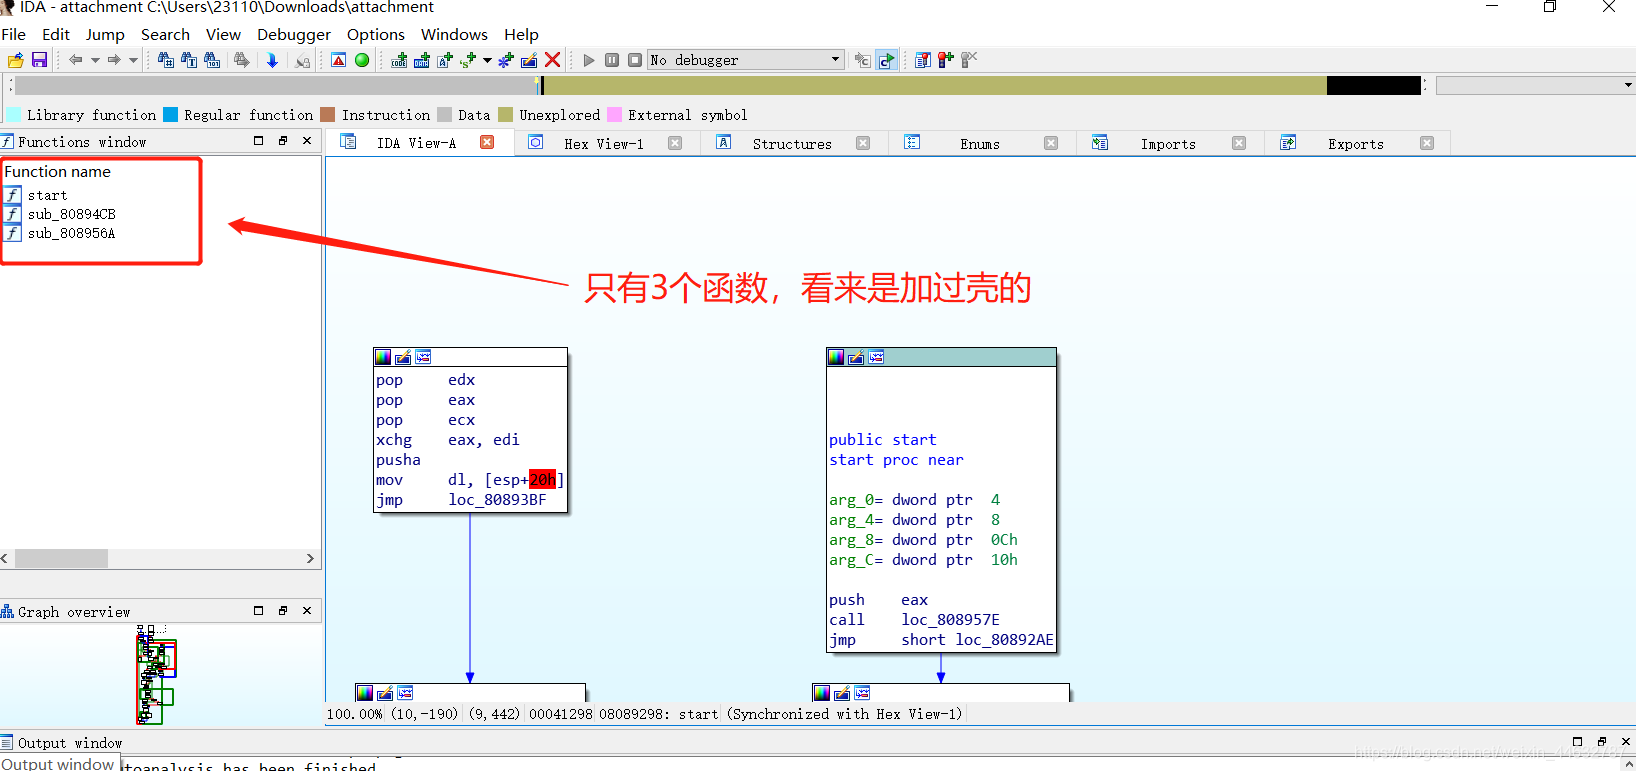The image size is (1636, 771).
Task: Click the binoculars text search icon
Action: pos(189,60)
